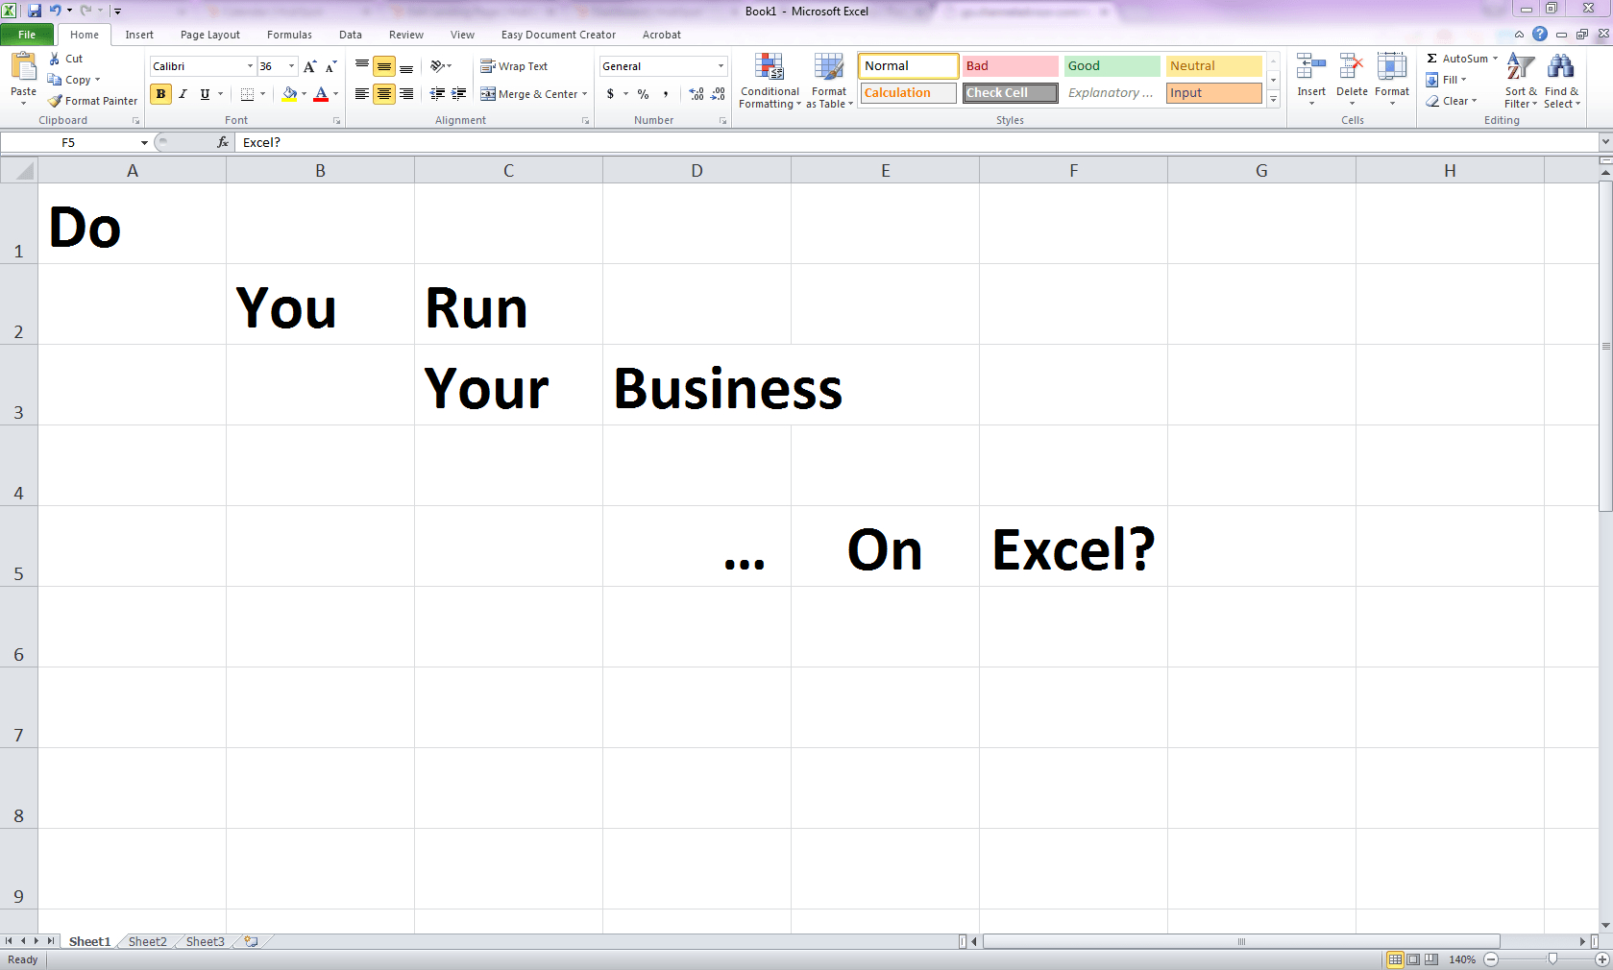
Task: Open Sort & Filter options
Action: coord(1519,80)
